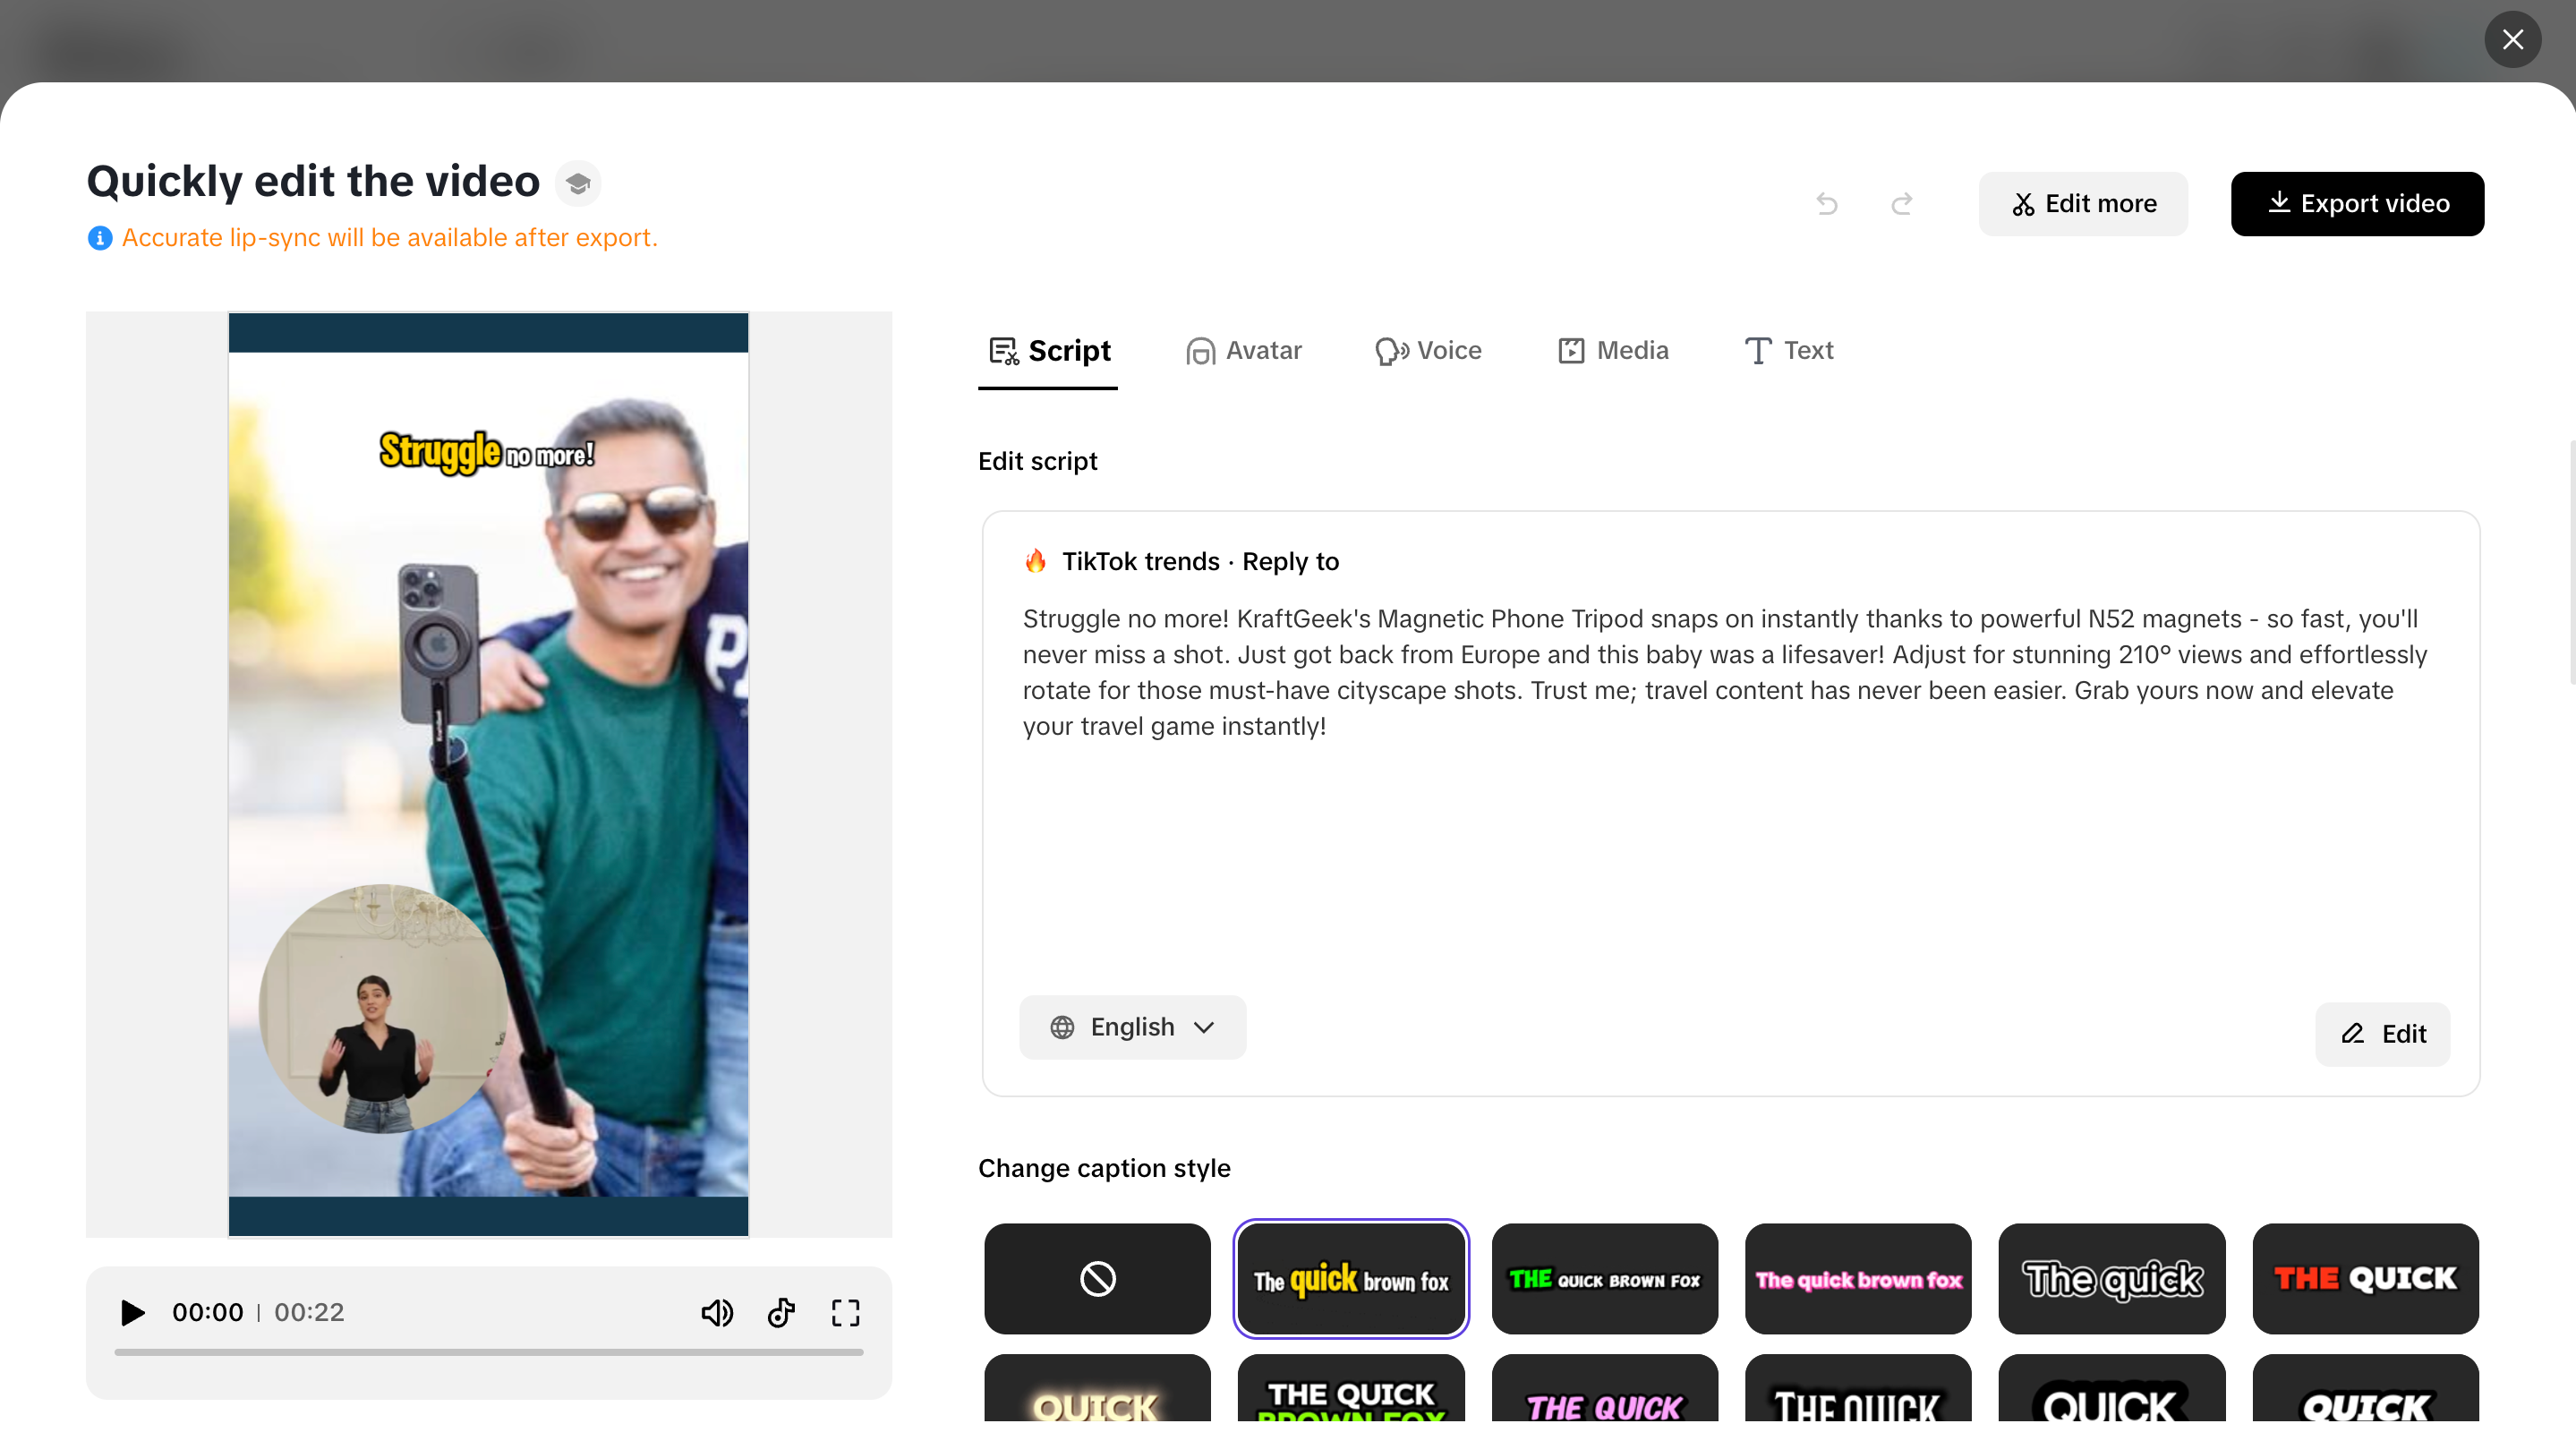Select the Voice tab icon
This screenshot has width=2576, height=1432.
pyautogui.click(x=1390, y=351)
